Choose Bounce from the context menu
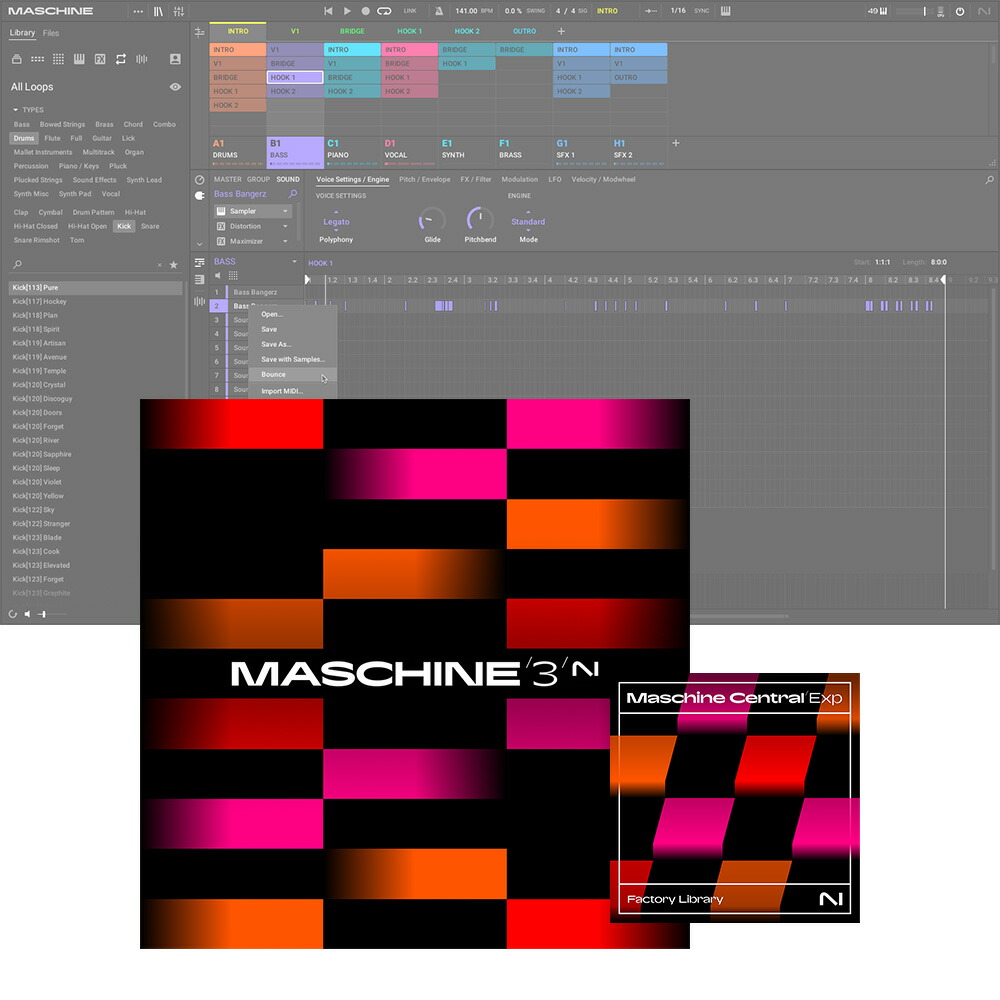 (x=276, y=374)
